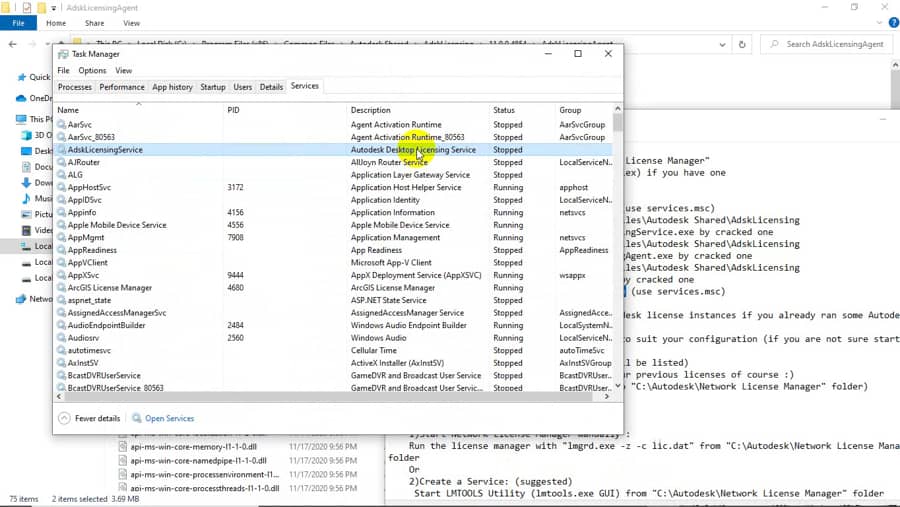Click the search magnifier icon in Explorer
Screen dimensions: 900x507
click(x=775, y=44)
